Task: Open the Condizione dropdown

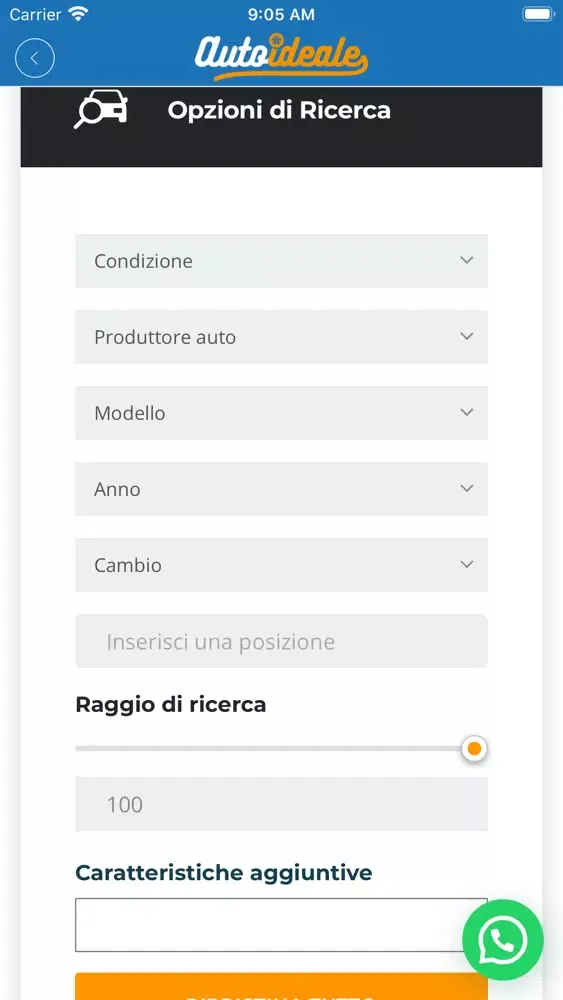Action: click(281, 261)
